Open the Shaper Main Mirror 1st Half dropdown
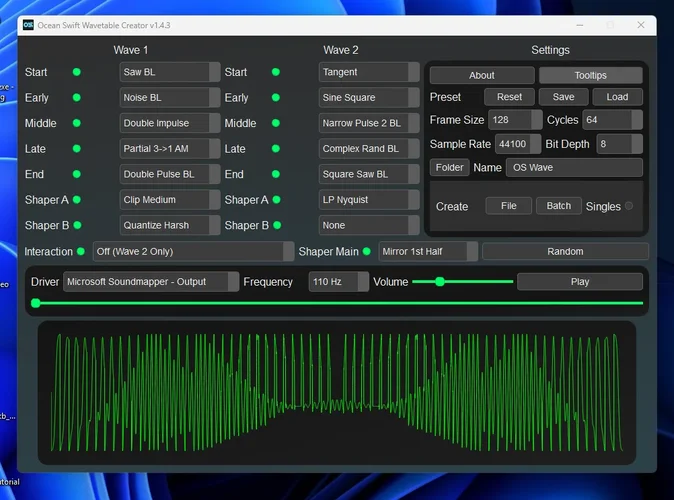Viewport: 674px width, 500px height. coord(428,251)
